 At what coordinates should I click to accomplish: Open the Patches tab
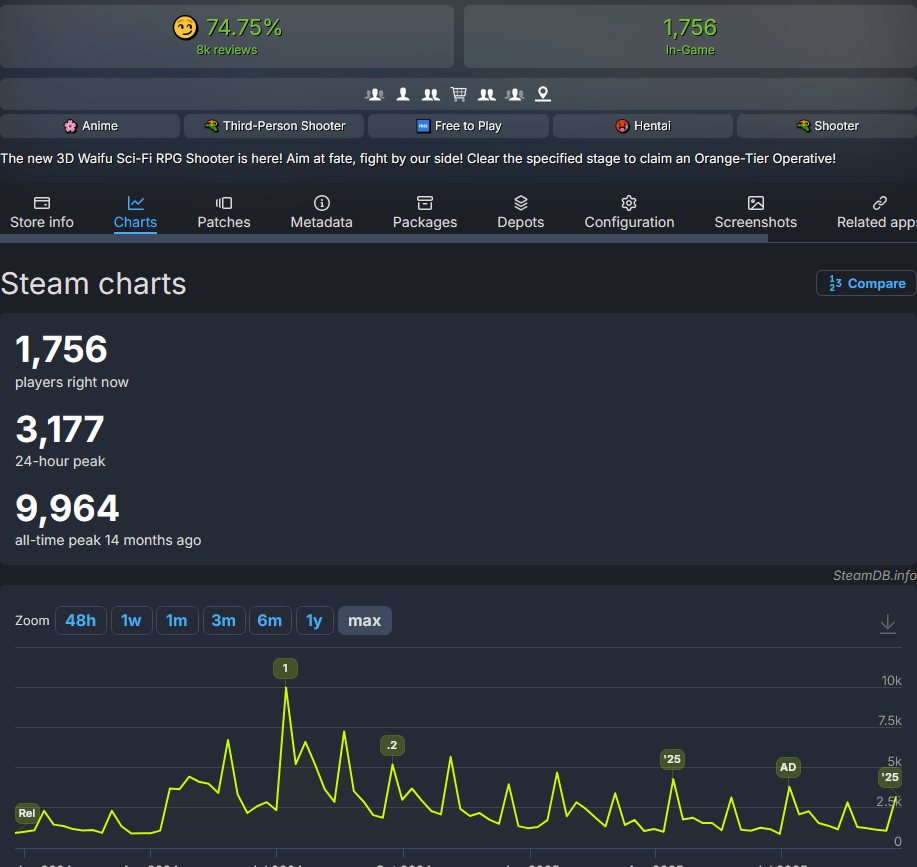tap(224, 213)
